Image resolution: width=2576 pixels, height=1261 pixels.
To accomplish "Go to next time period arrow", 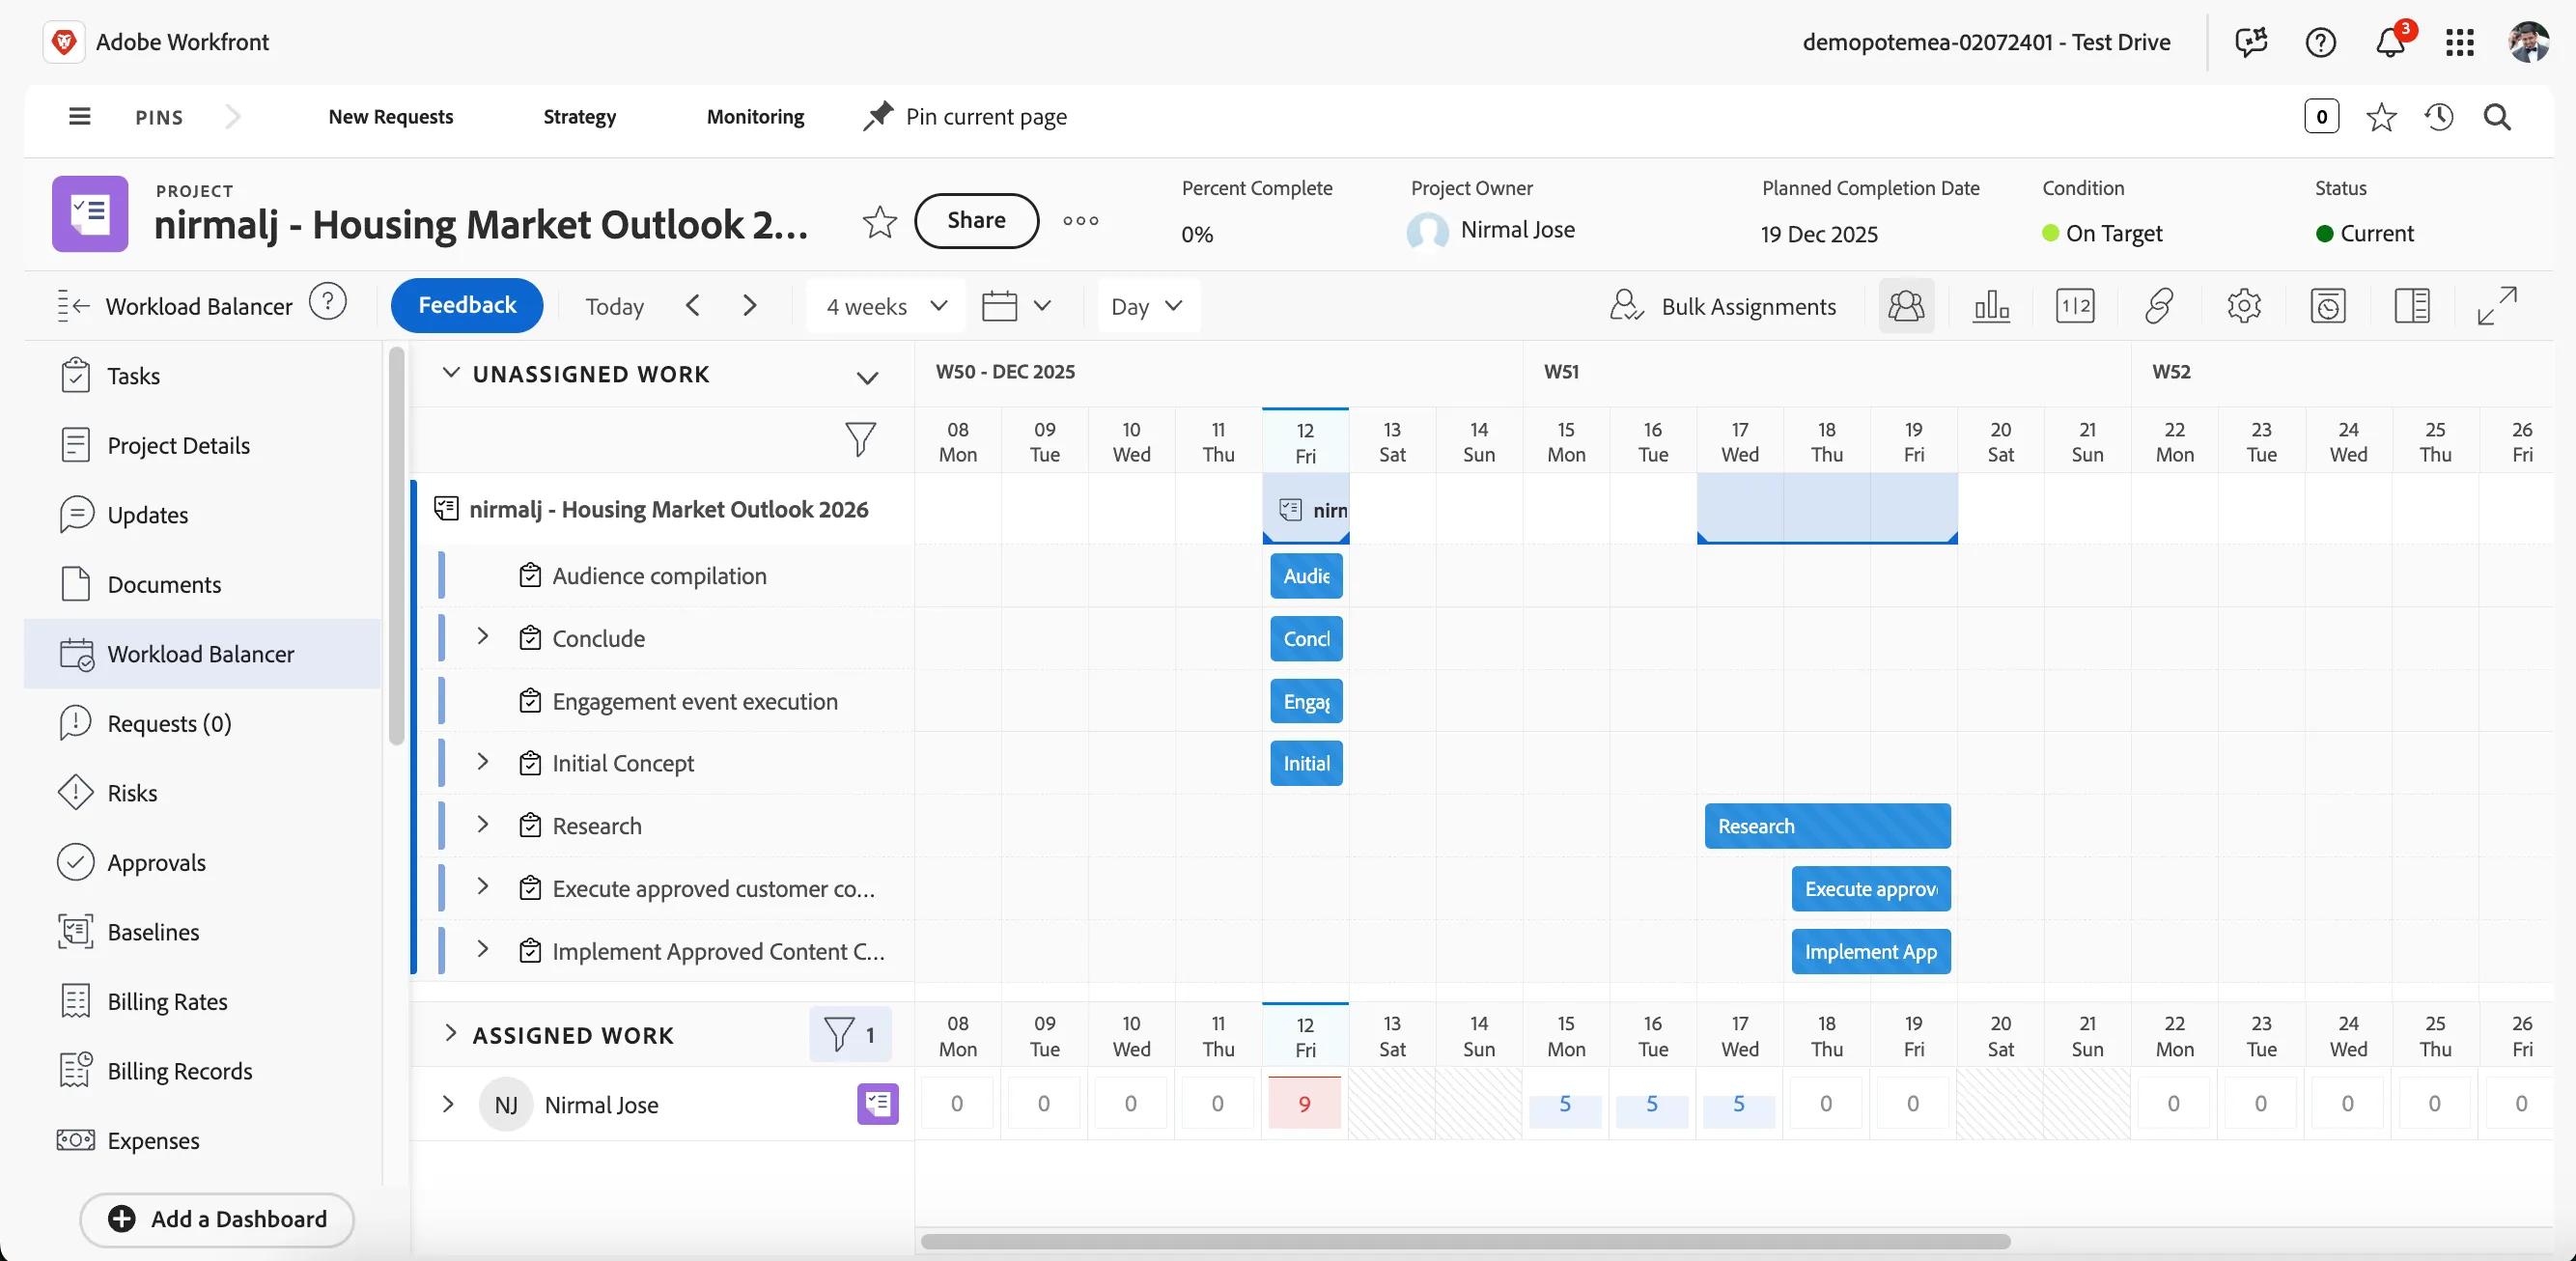I will click(749, 305).
